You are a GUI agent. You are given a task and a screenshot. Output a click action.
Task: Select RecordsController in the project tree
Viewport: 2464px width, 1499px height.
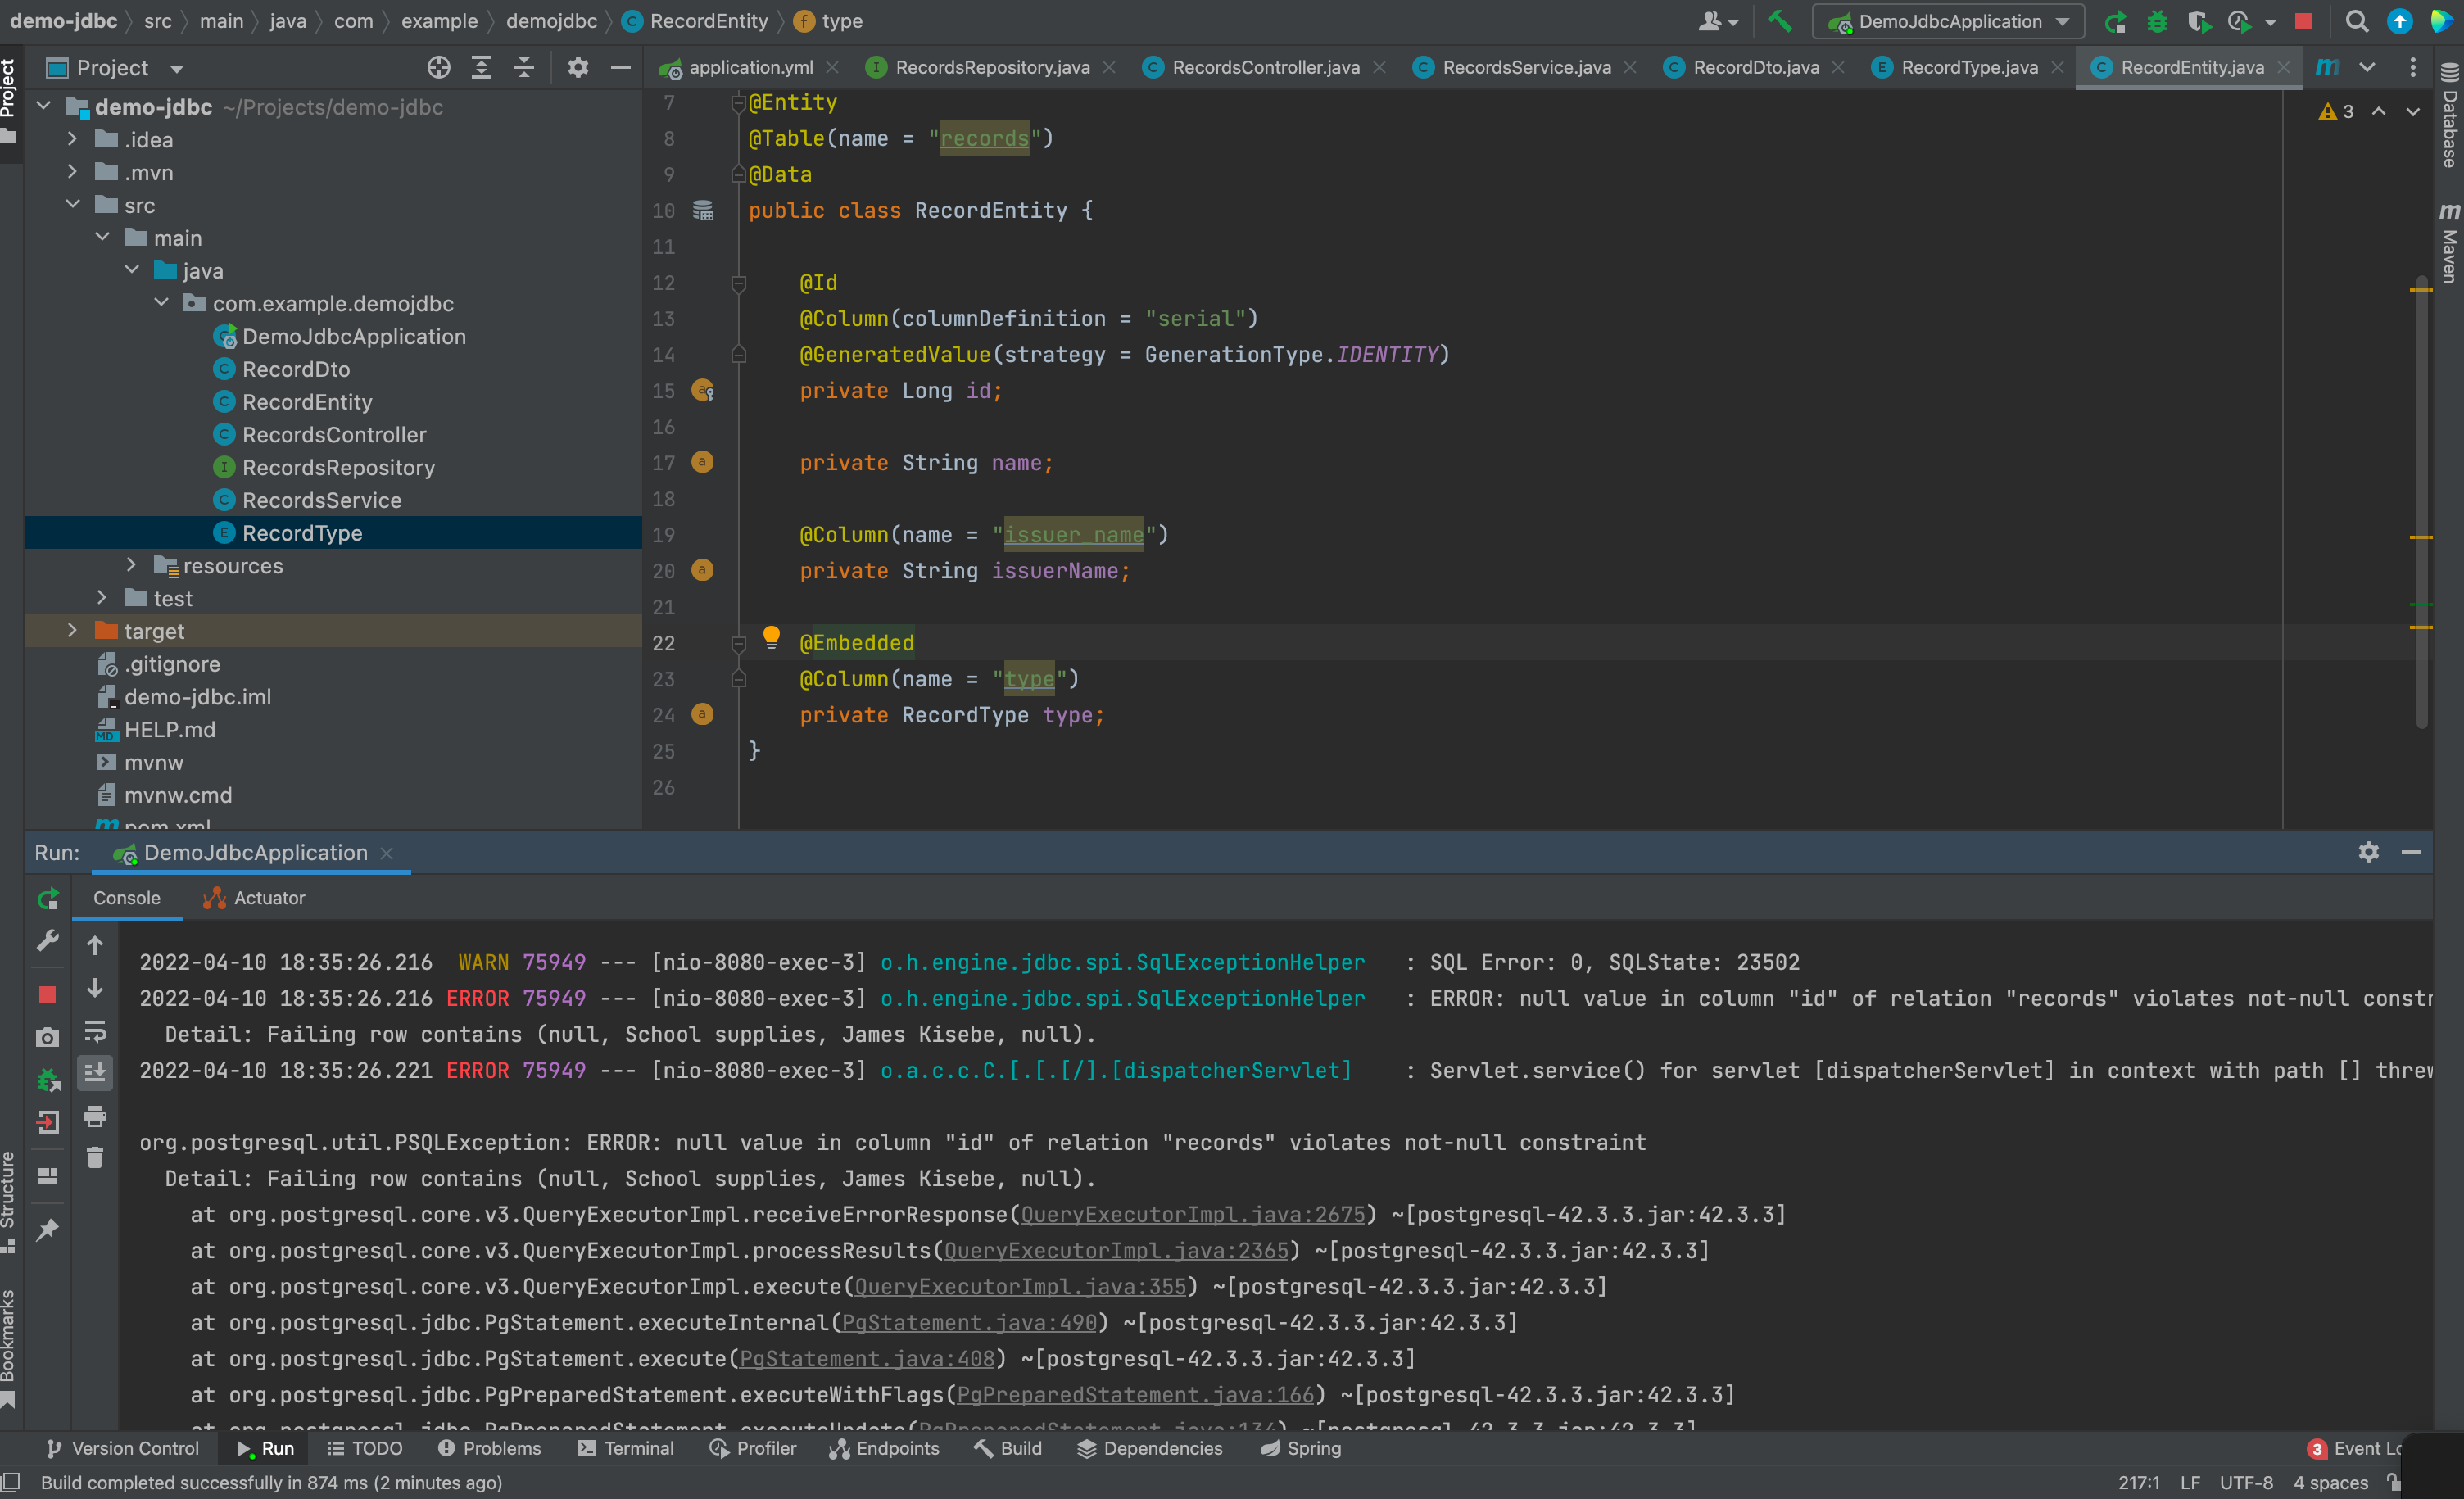pos(334,434)
